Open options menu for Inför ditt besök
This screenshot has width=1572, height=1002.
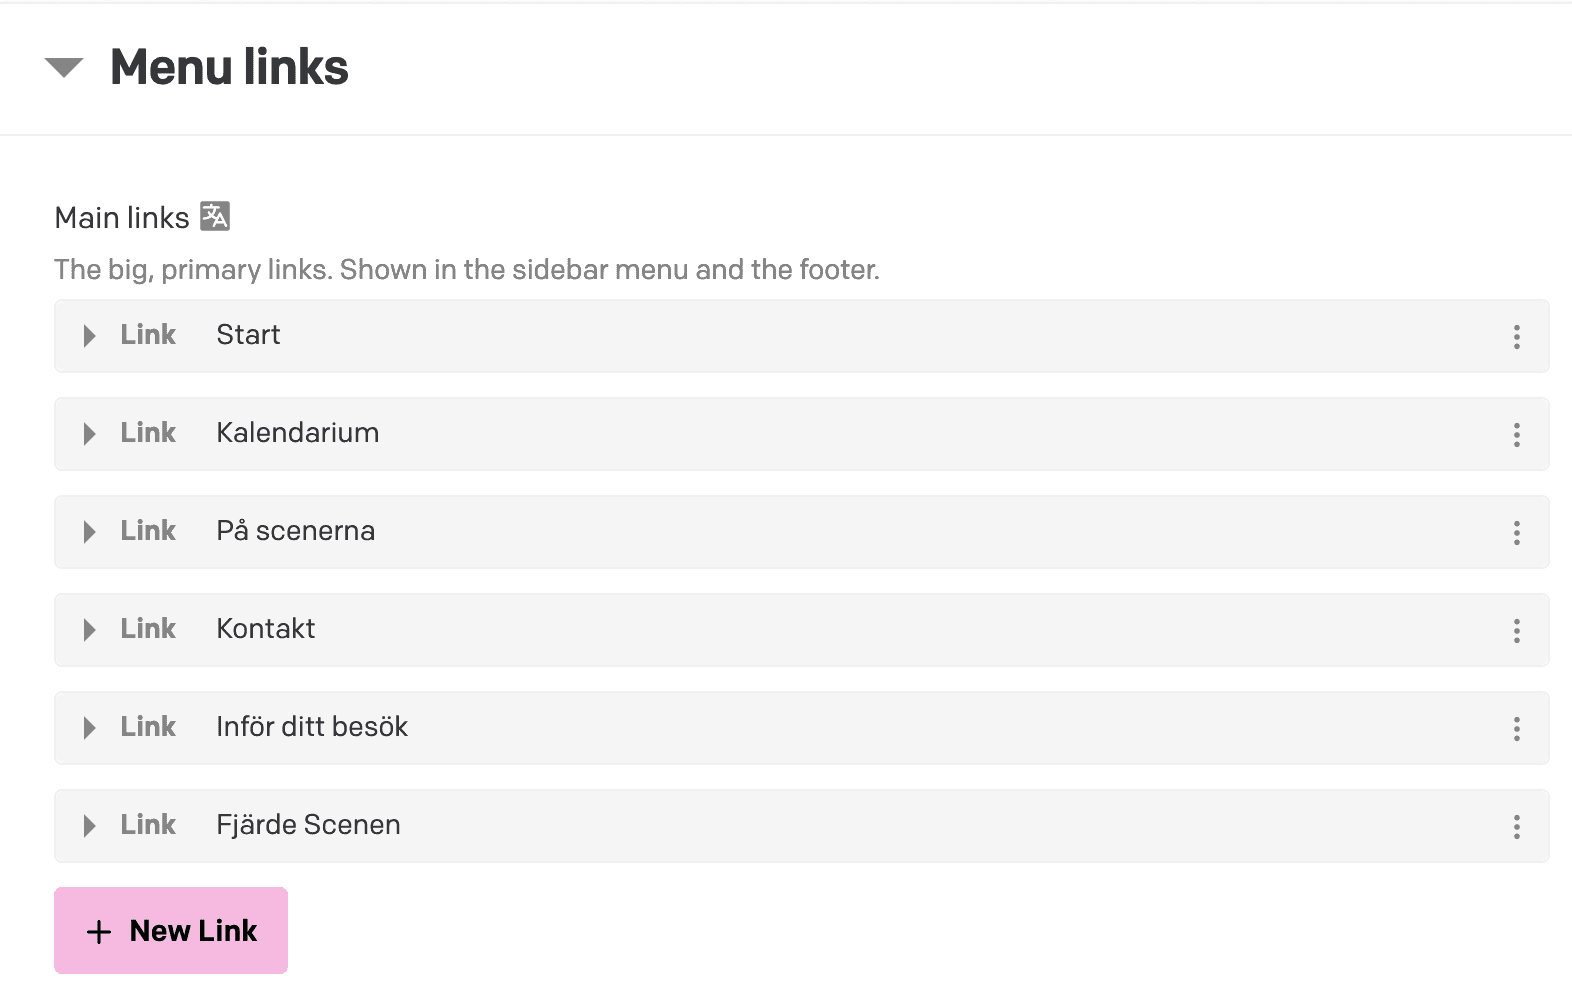click(1516, 729)
